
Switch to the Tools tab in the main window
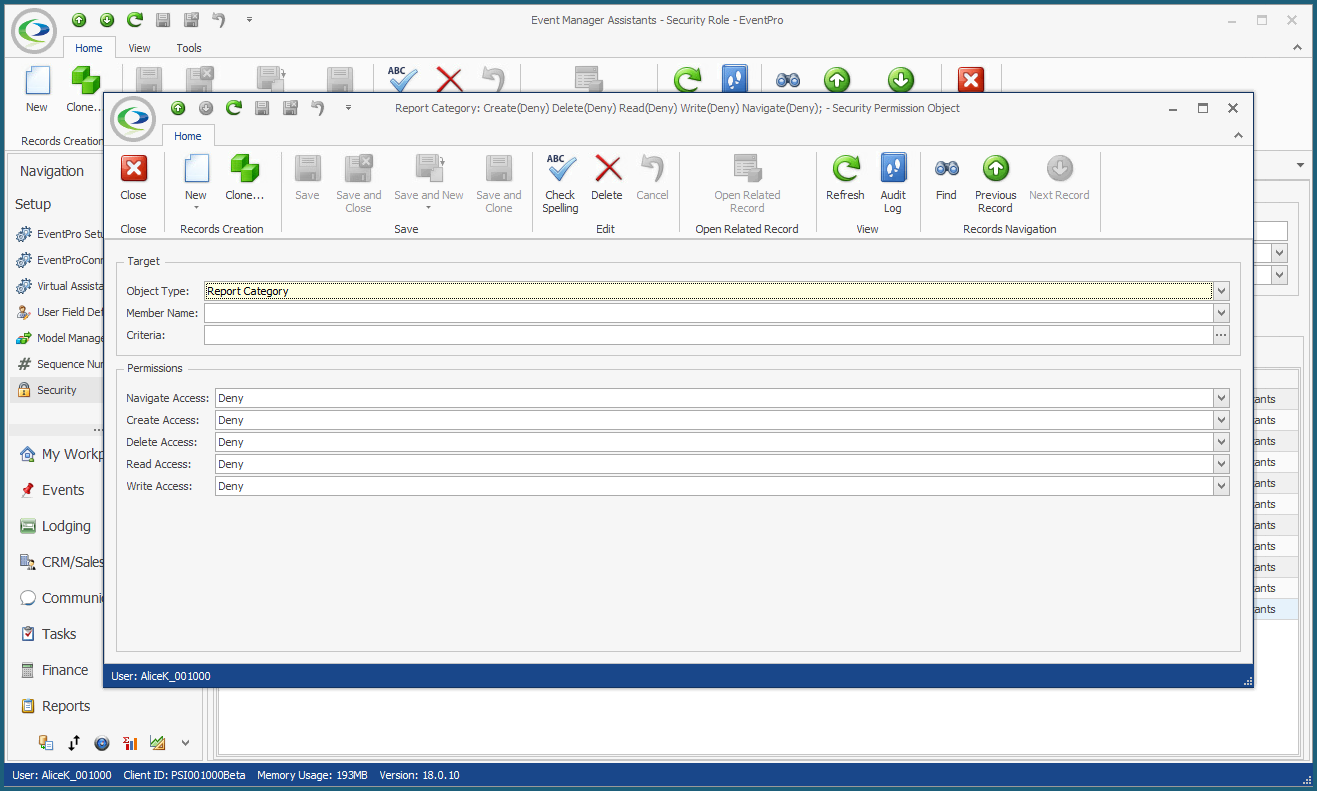coord(189,48)
